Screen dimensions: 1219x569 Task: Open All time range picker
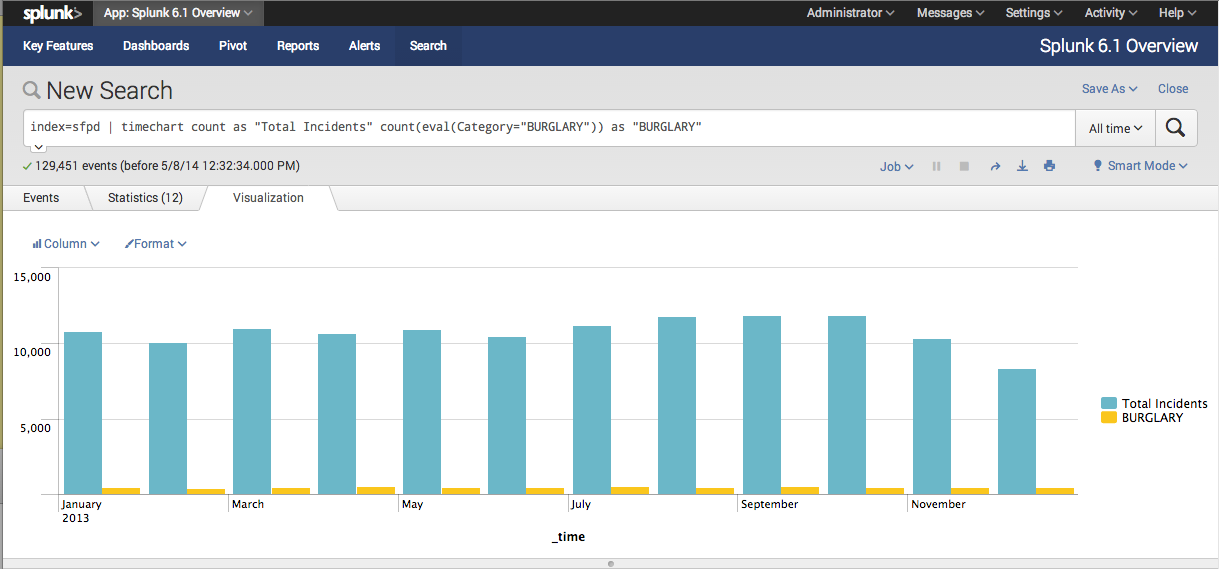(1115, 128)
